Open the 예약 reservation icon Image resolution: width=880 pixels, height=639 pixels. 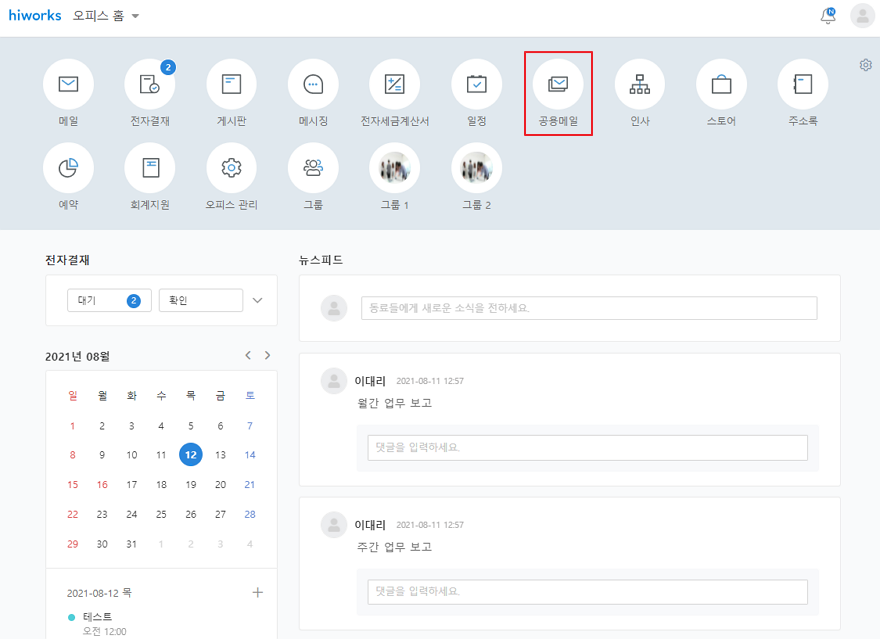point(68,168)
